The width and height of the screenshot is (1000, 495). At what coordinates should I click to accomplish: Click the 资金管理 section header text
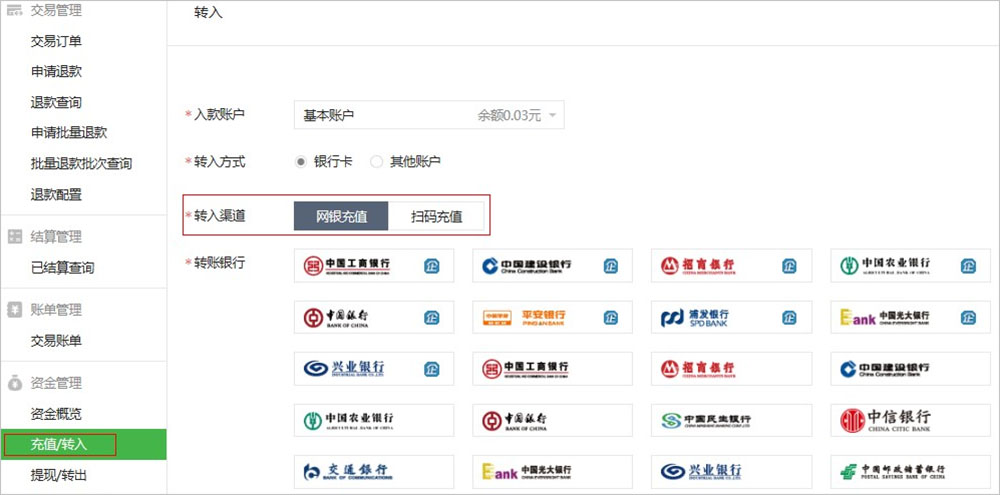(x=56, y=383)
